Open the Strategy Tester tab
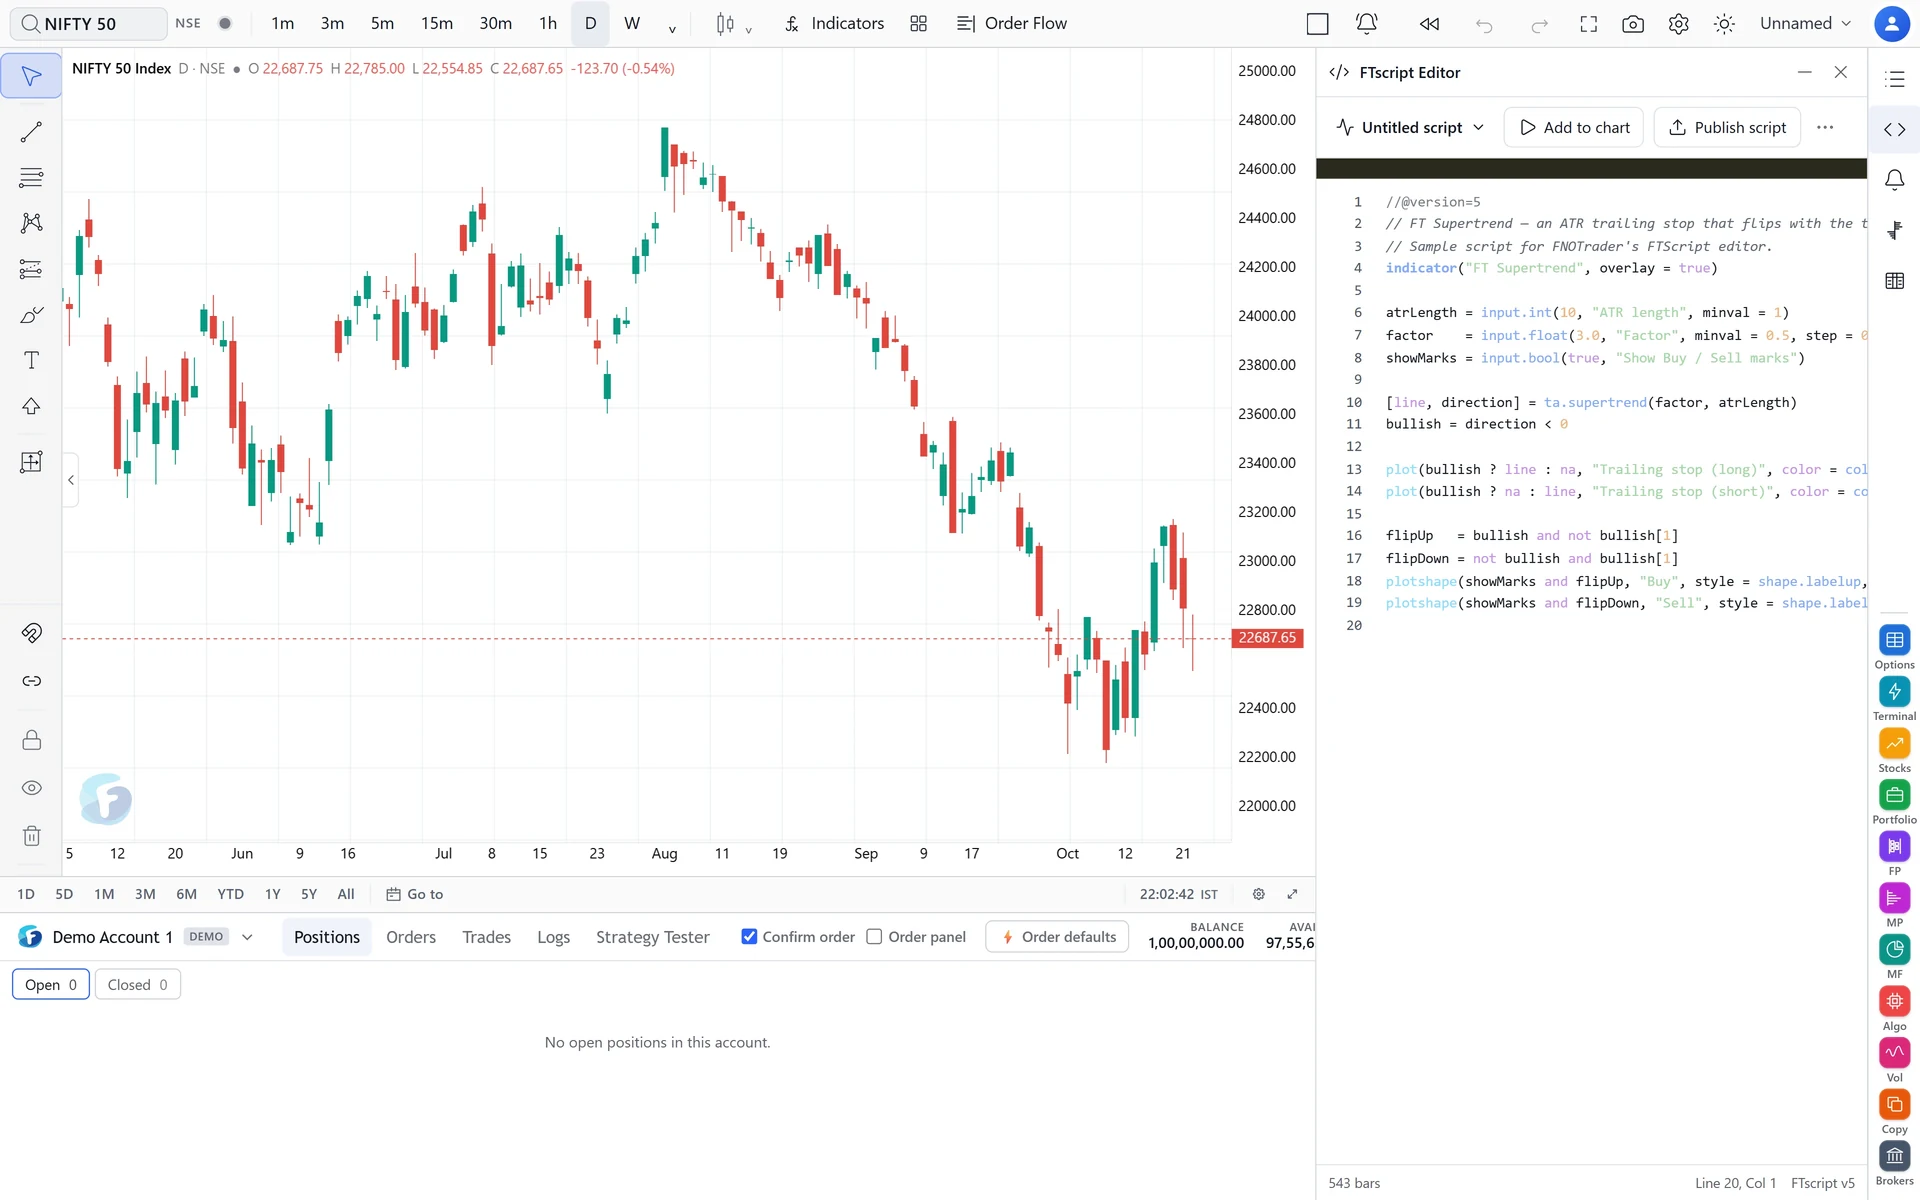 point(653,937)
